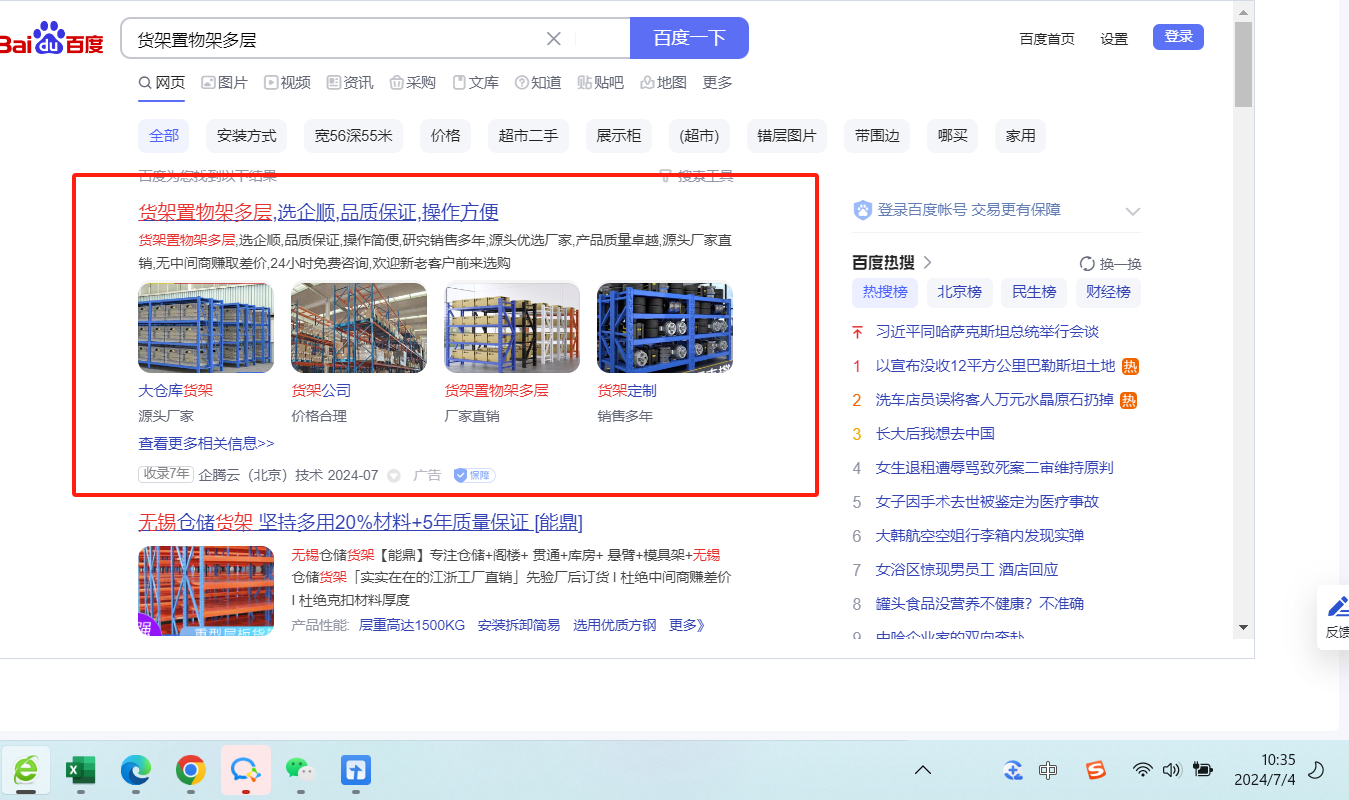The image size is (1349, 800).
Task: Click the 百度一下 search button
Action: coord(689,38)
